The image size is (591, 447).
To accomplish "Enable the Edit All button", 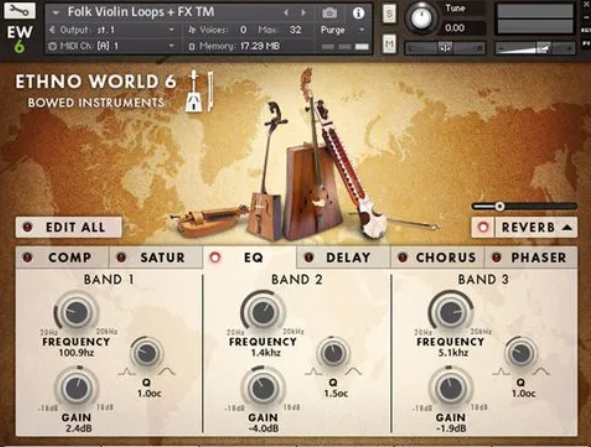I will [69, 227].
